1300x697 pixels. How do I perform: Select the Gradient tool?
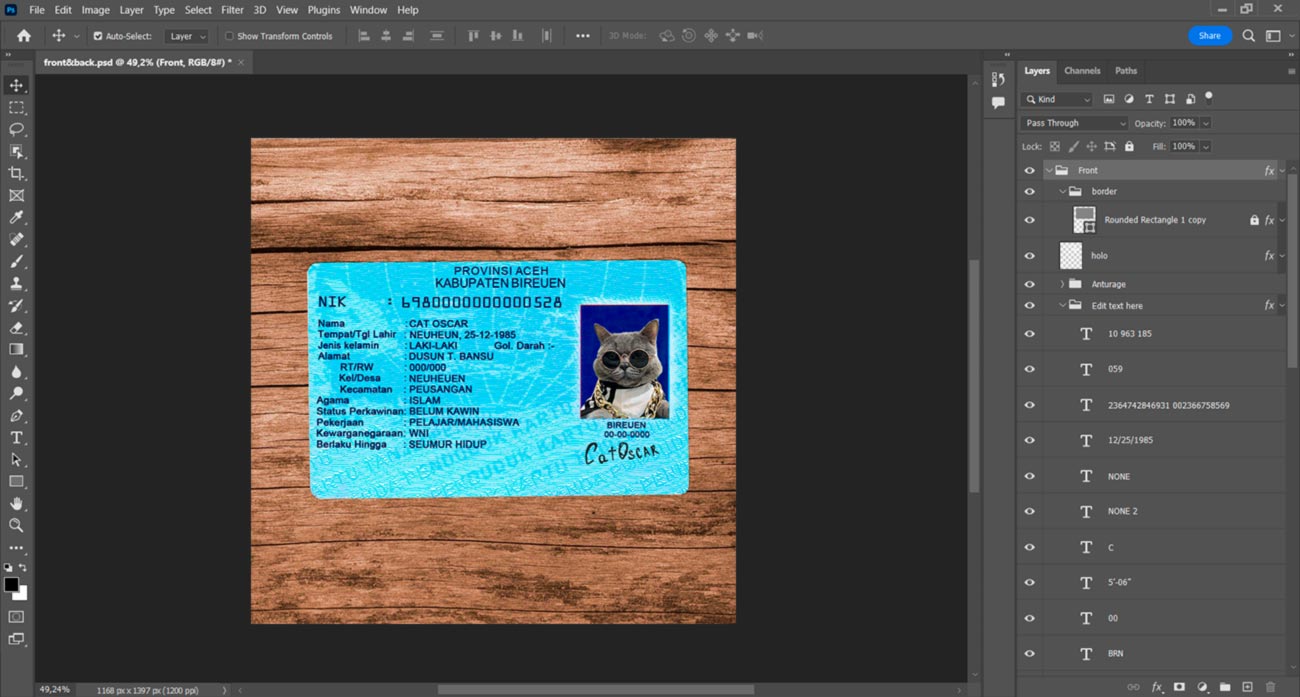pyautogui.click(x=16, y=349)
